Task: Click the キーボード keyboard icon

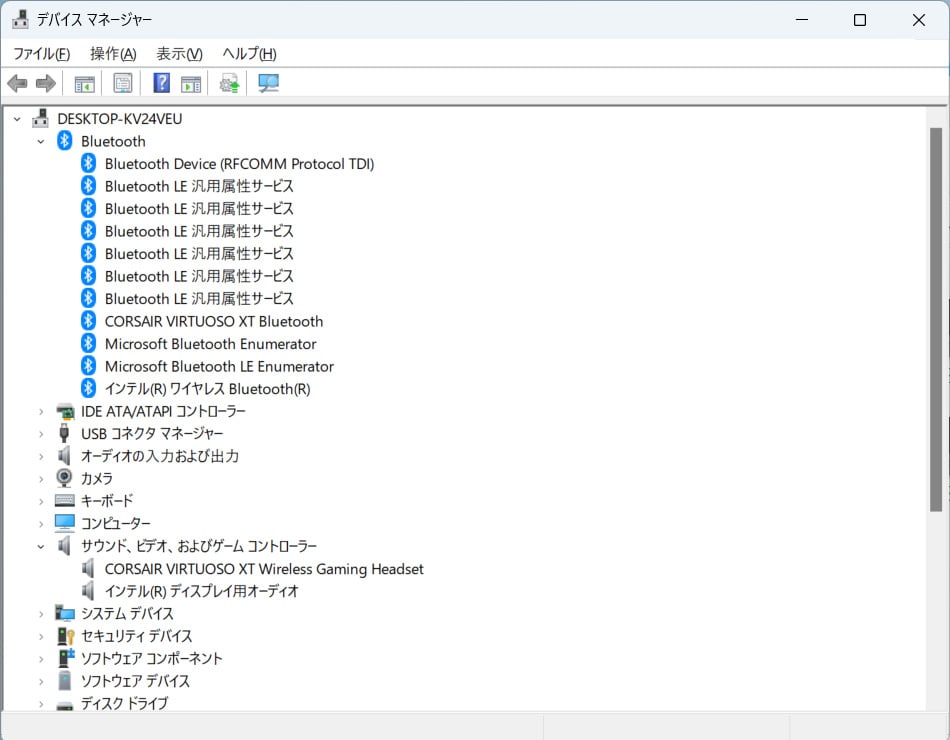Action: coord(65,501)
